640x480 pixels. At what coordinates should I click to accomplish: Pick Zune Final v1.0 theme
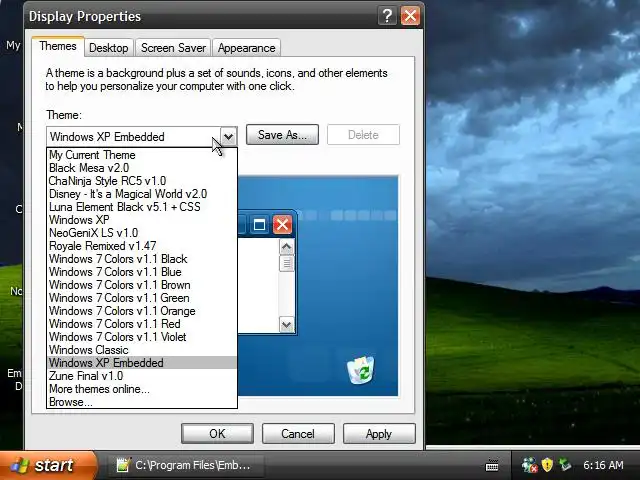point(142,376)
